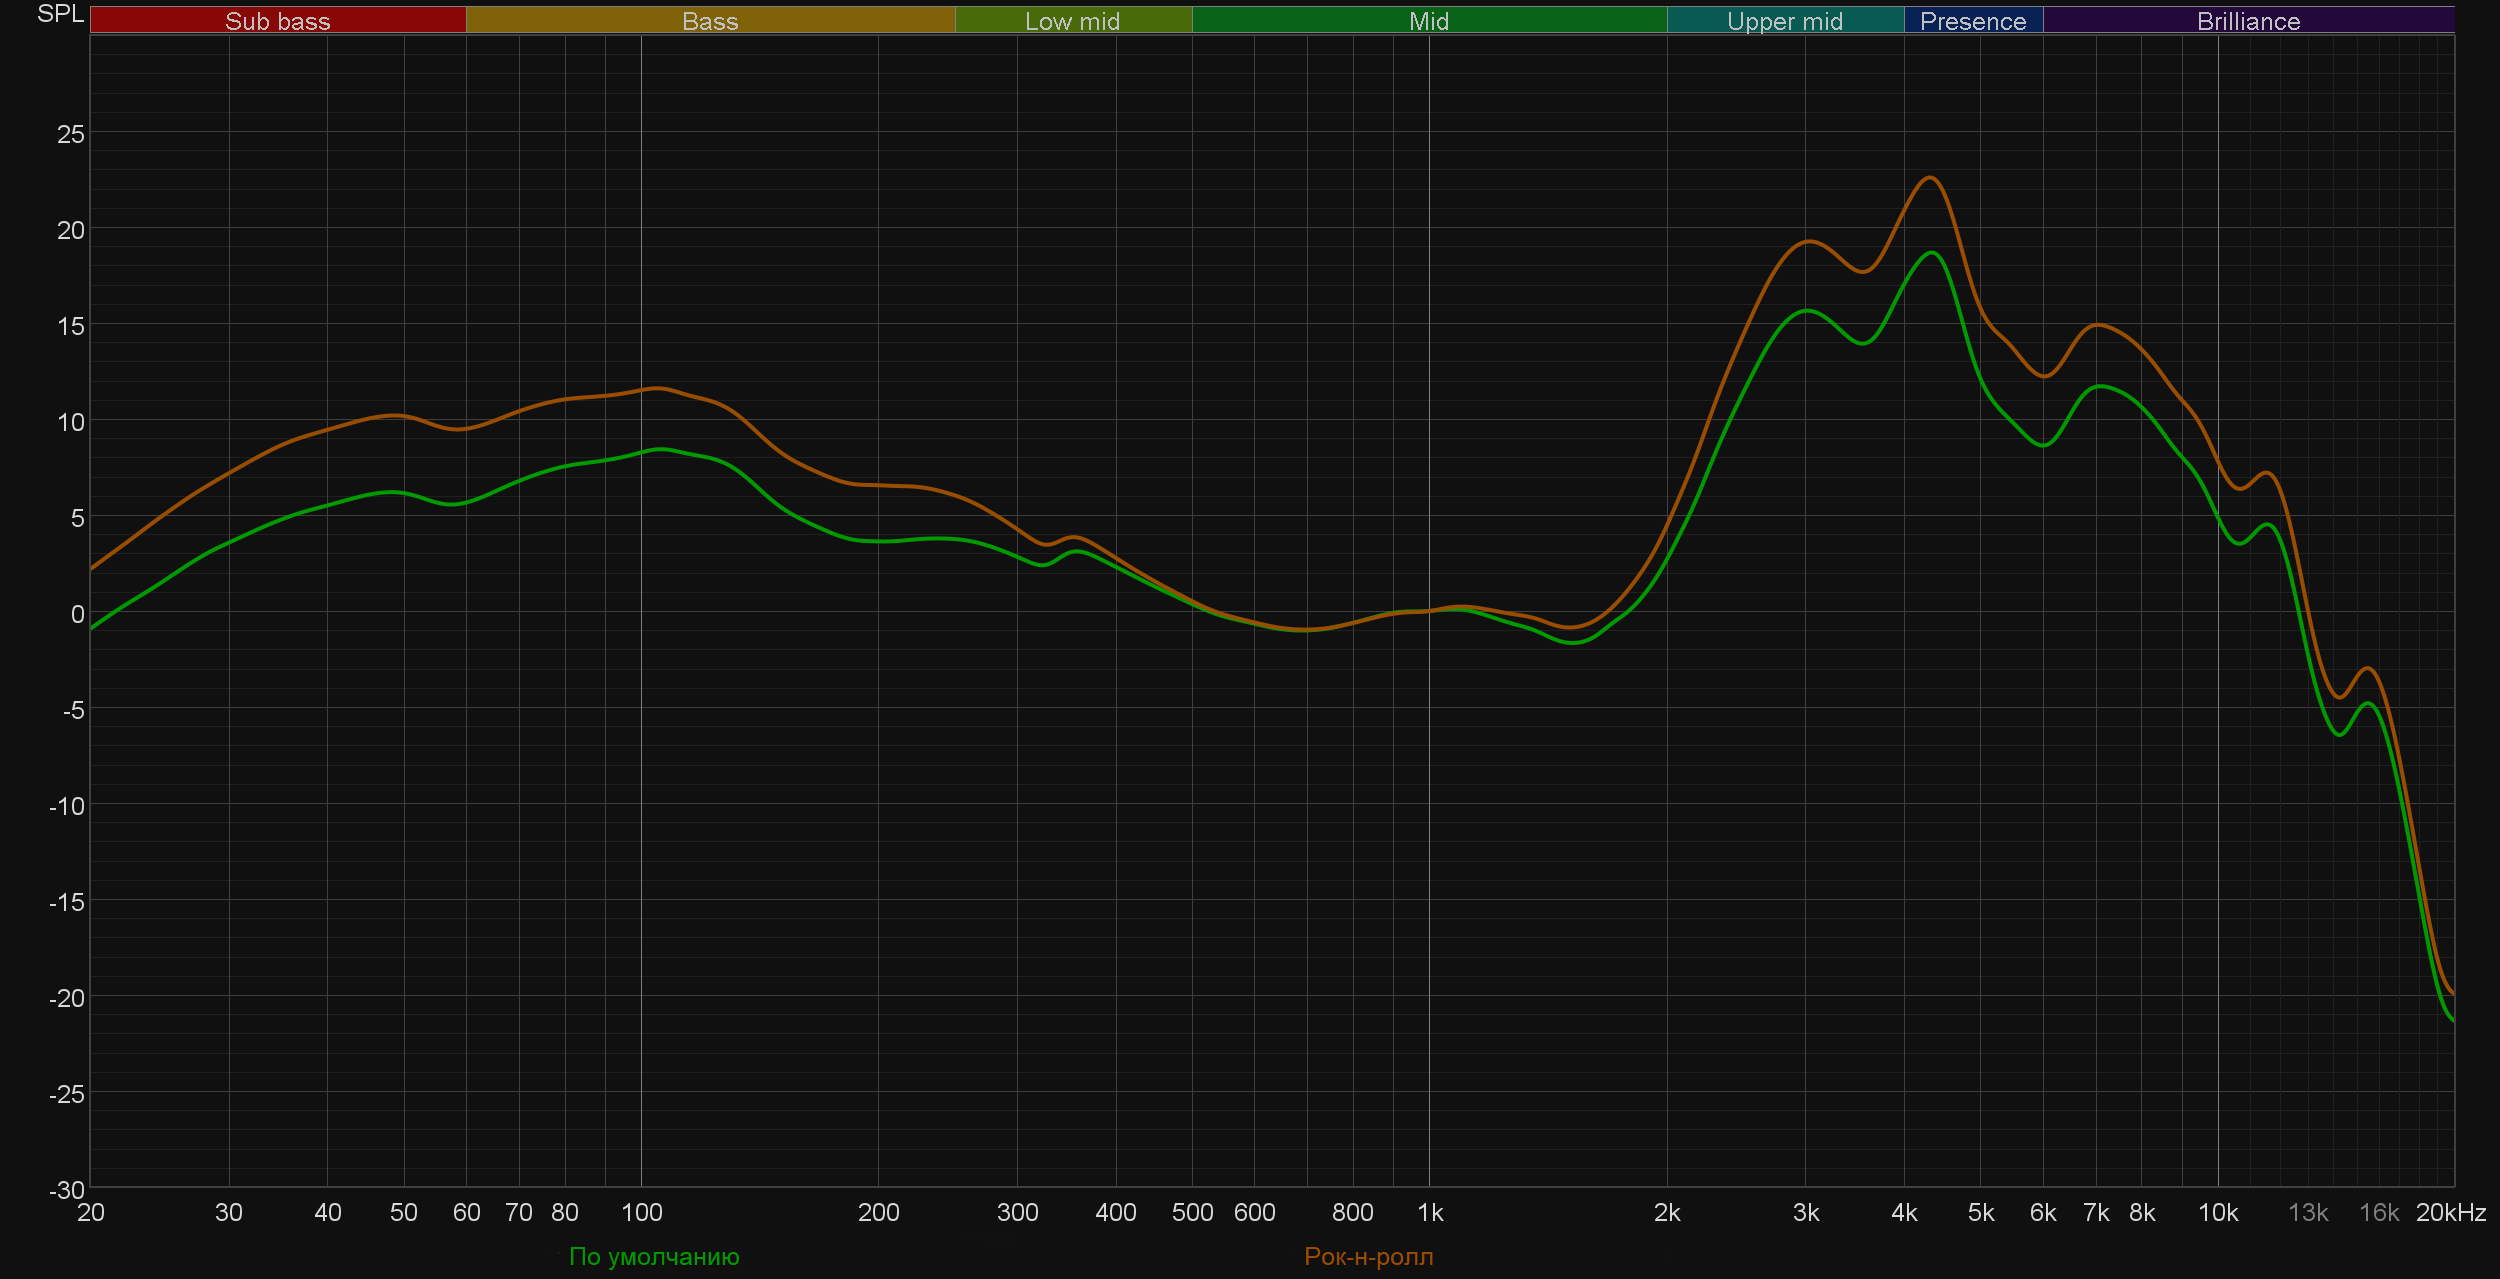Select the Presence band header
2500x1279 pixels.
pyautogui.click(x=1972, y=21)
